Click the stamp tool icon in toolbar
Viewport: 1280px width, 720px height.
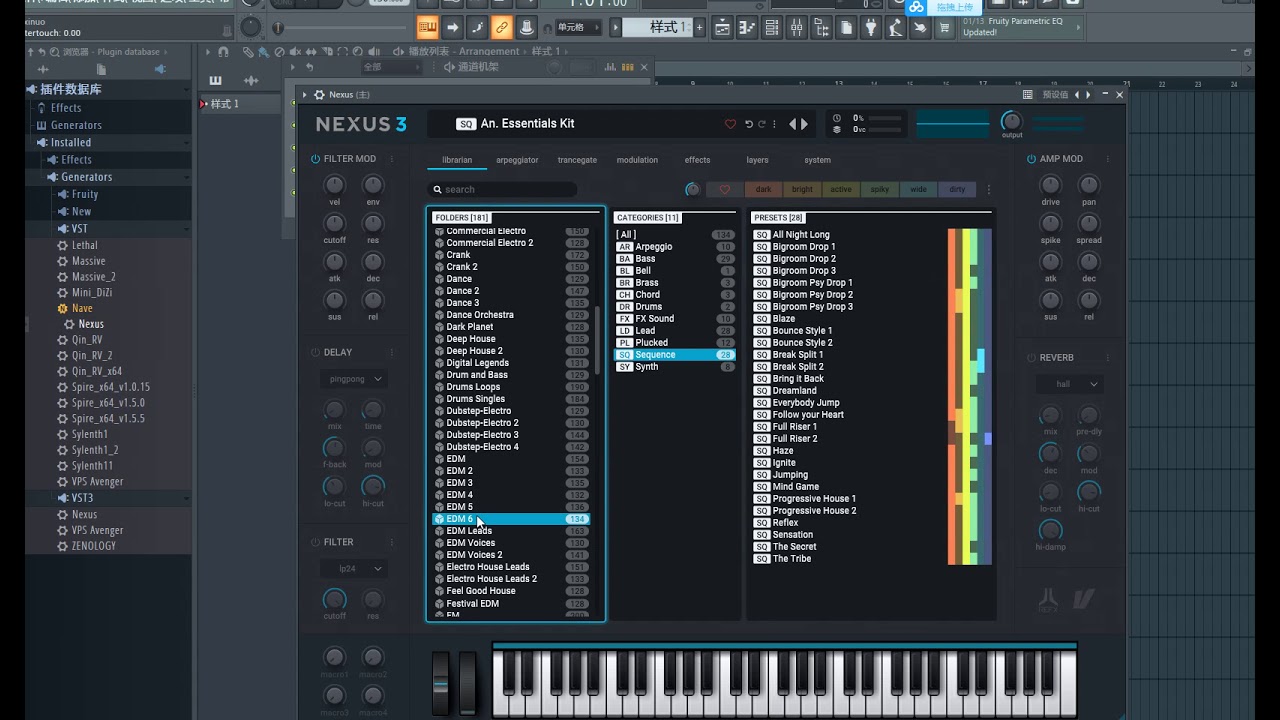[526, 28]
